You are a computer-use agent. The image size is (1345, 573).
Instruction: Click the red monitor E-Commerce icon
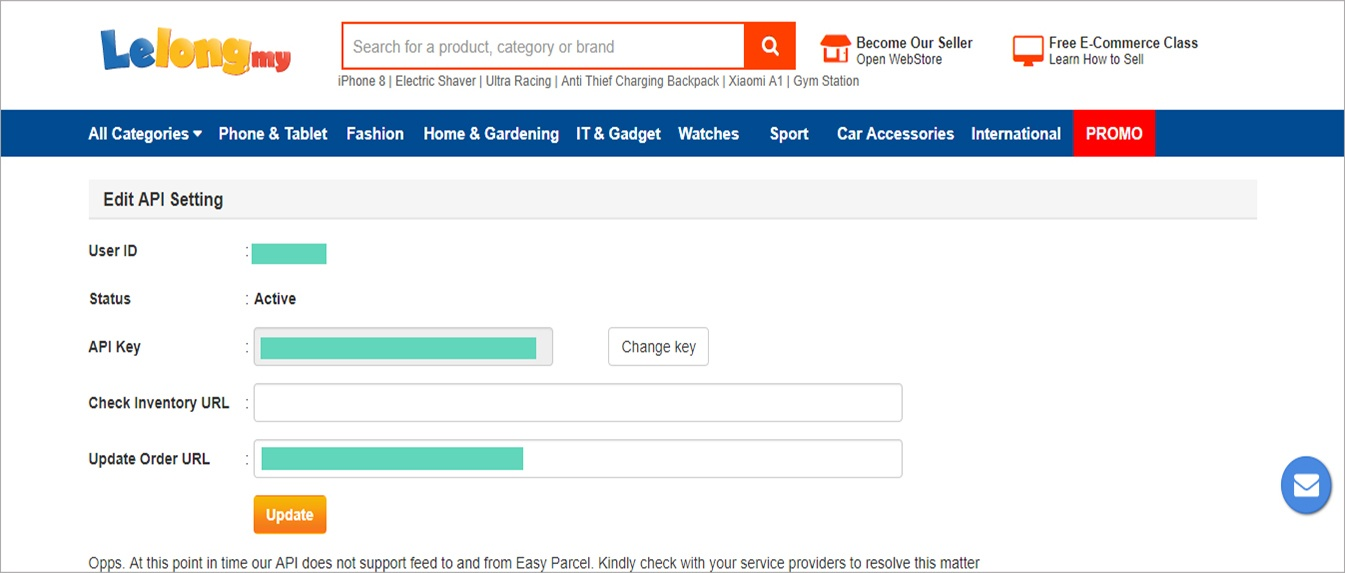pyautogui.click(x=1028, y=50)
